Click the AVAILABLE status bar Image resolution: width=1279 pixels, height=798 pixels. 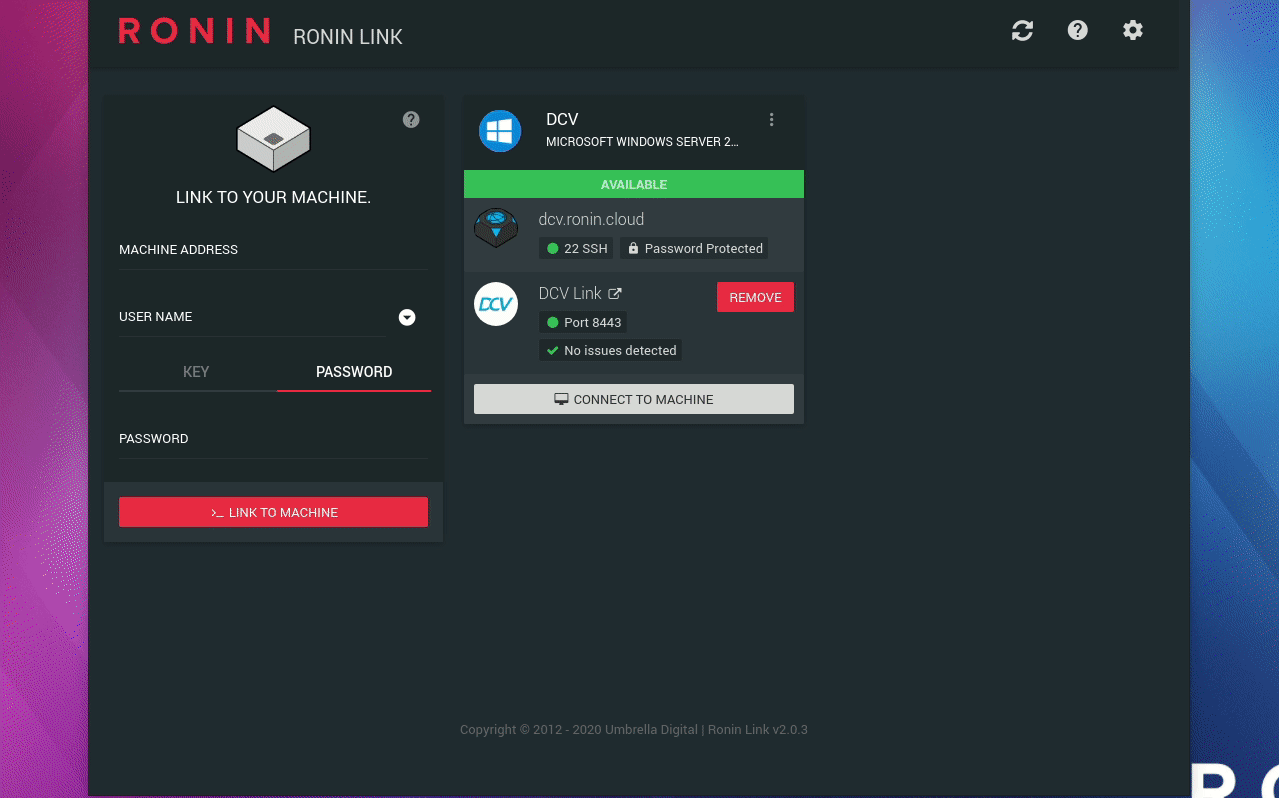(634, 184)
